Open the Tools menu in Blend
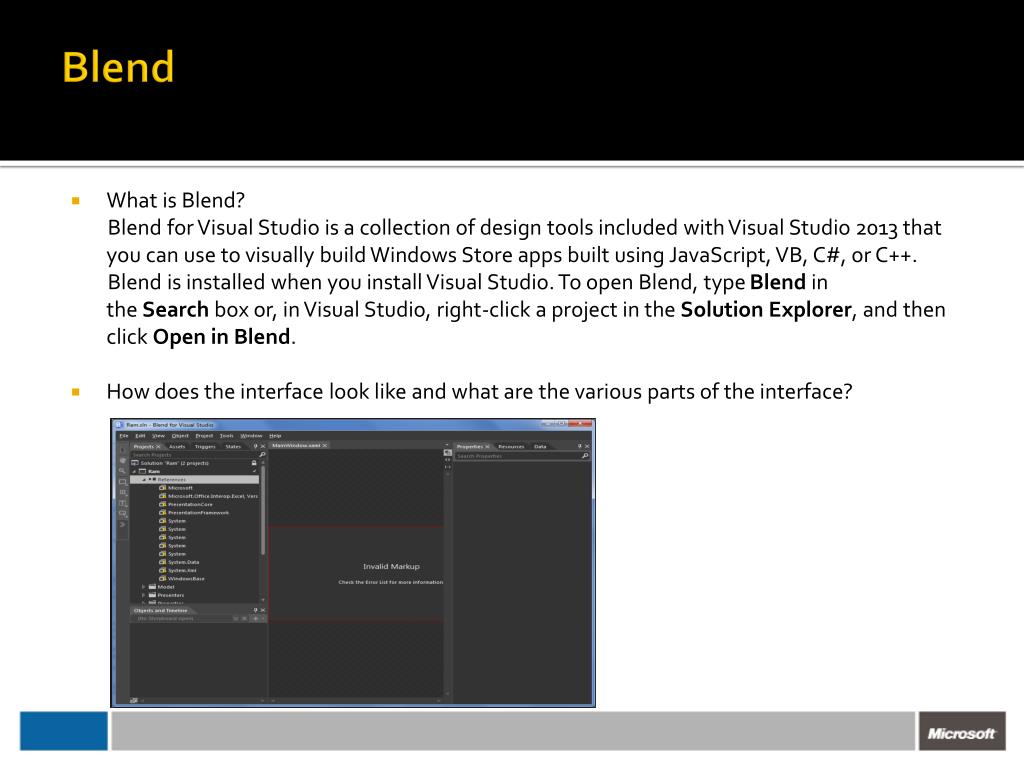The image size is (1024, 768). click(227, 436)
